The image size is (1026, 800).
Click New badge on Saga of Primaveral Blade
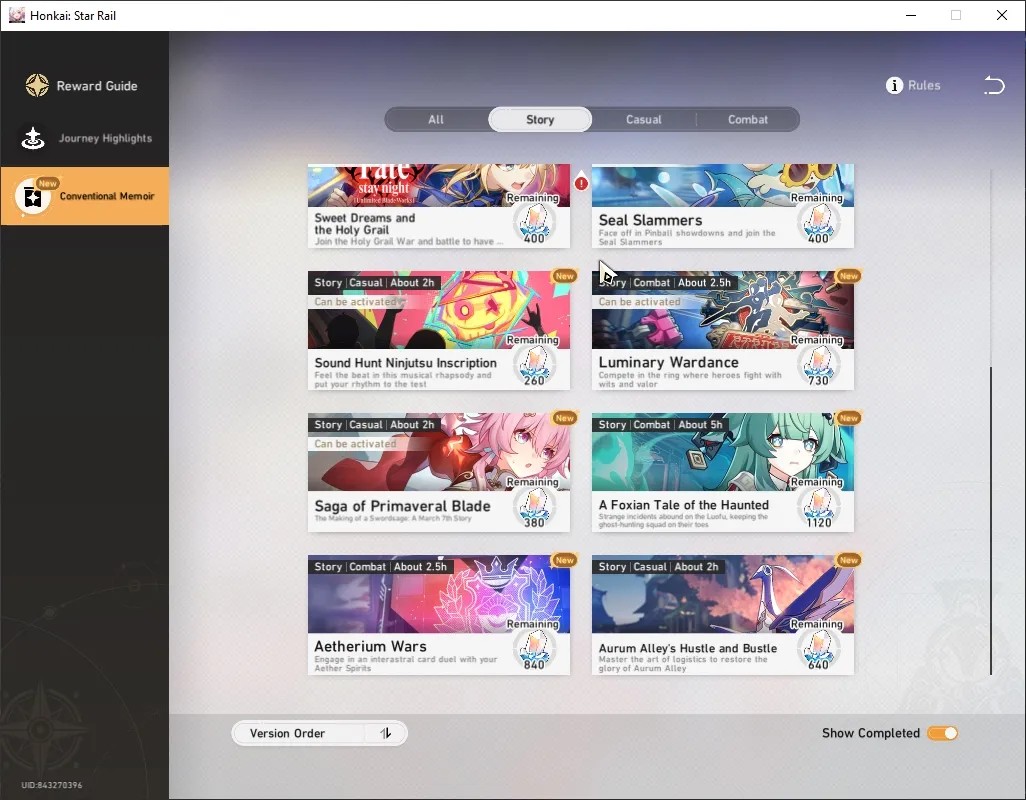point(564,418)
